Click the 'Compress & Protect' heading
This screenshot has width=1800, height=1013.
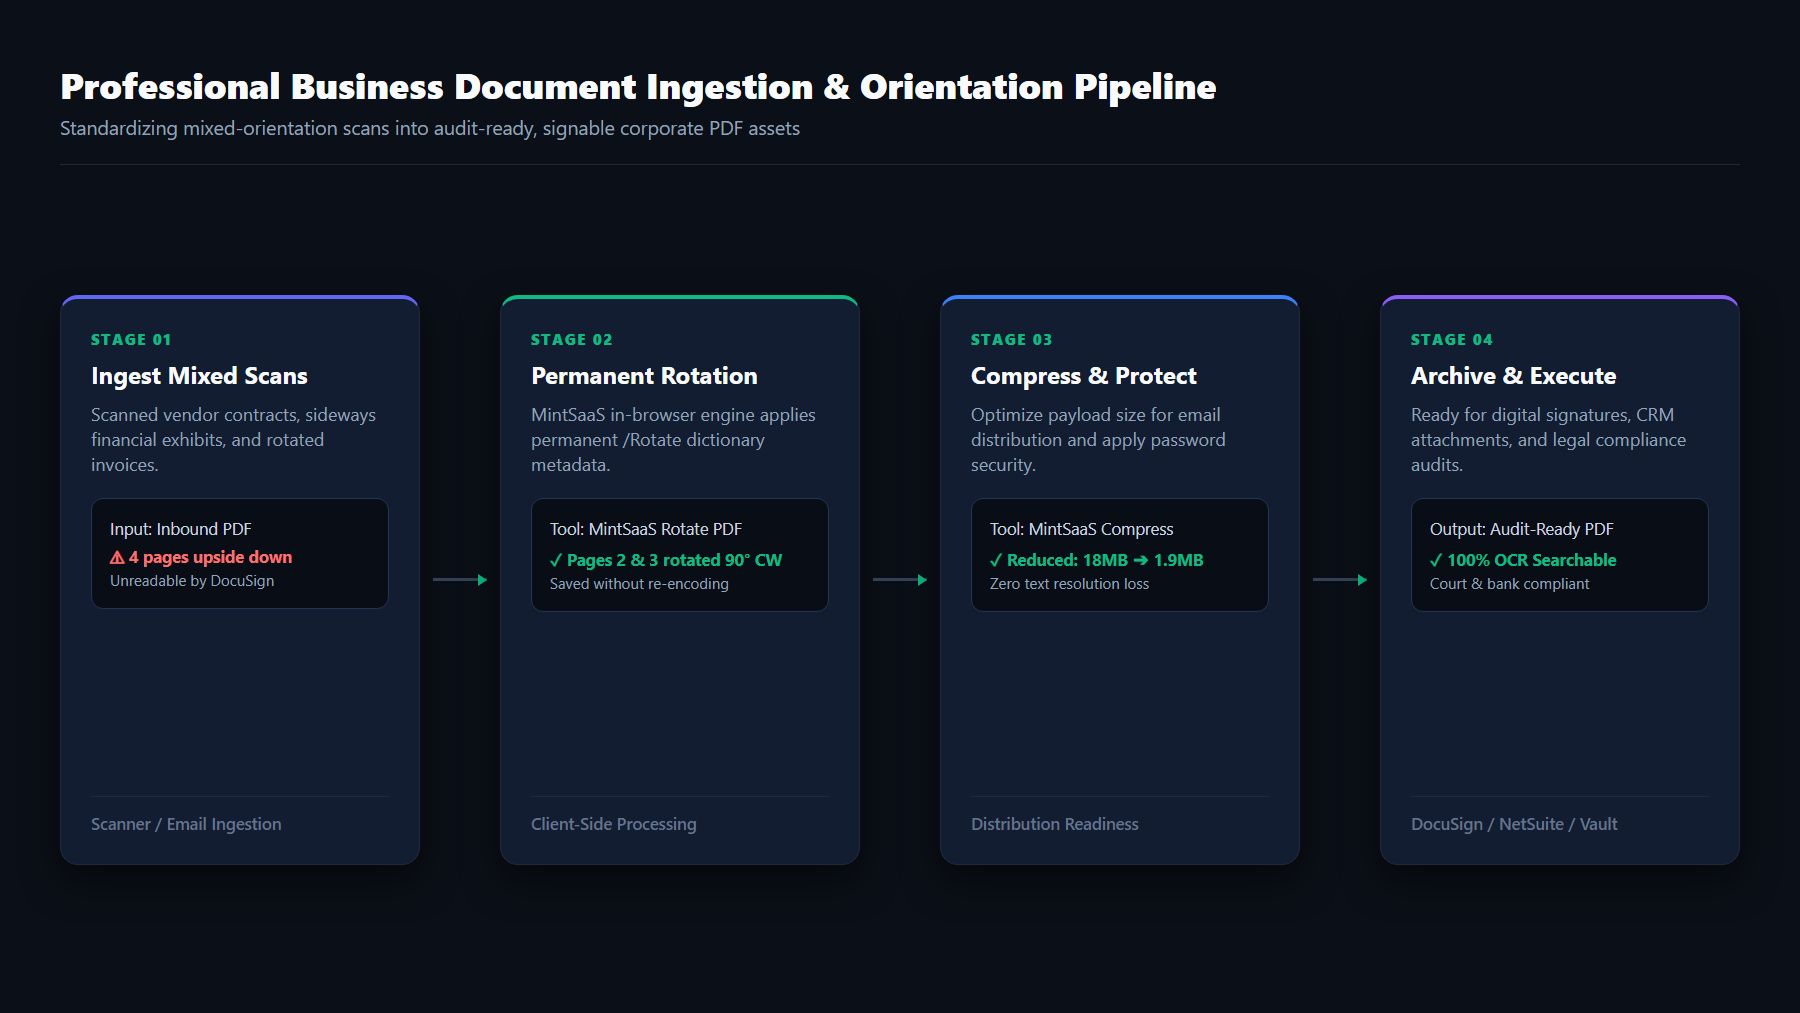[1083, 376]
